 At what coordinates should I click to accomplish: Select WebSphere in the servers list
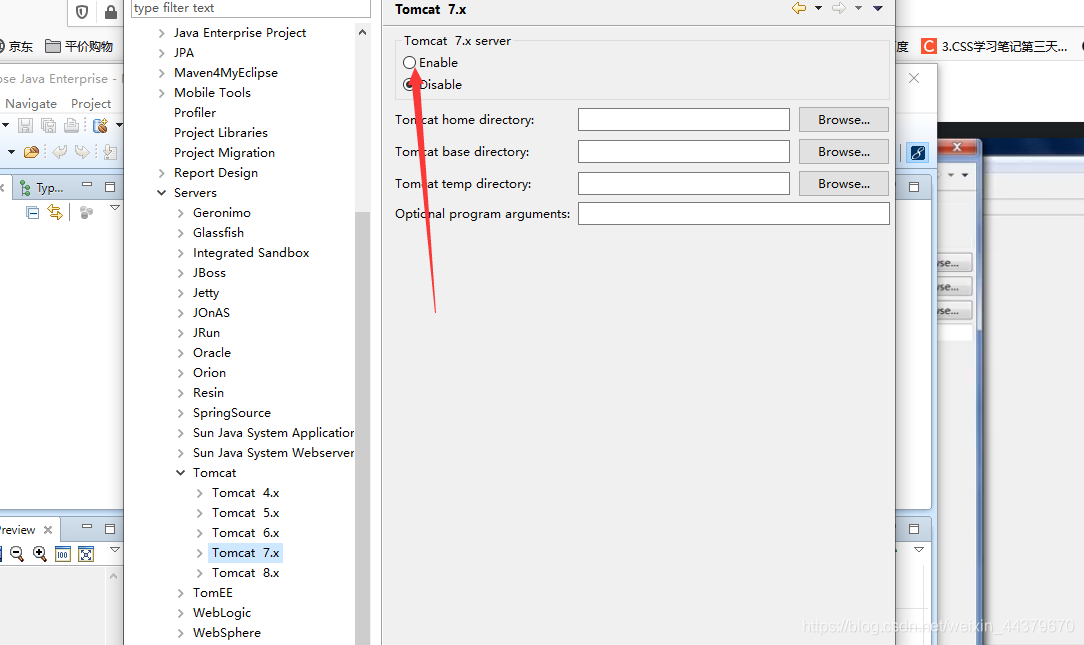click(227, 633)
